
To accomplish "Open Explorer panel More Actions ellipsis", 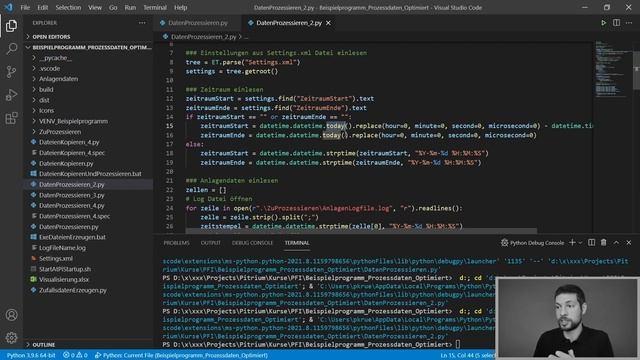I will (142, 23).
